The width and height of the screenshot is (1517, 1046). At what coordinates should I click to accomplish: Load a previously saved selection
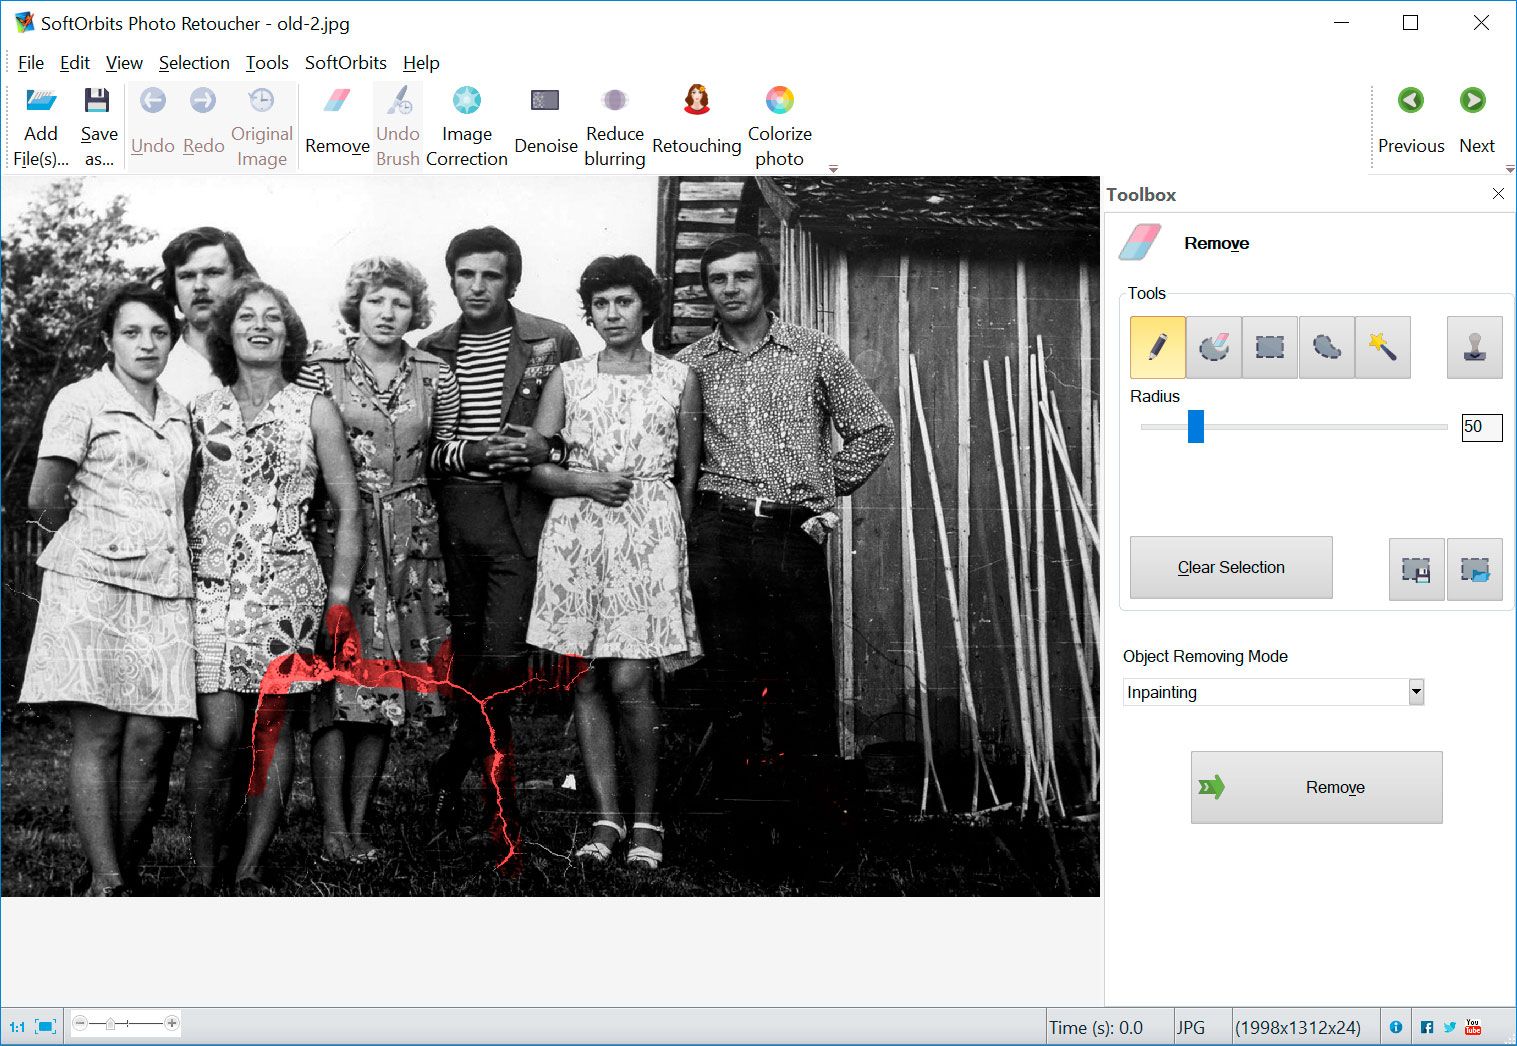coord(1475,569)
